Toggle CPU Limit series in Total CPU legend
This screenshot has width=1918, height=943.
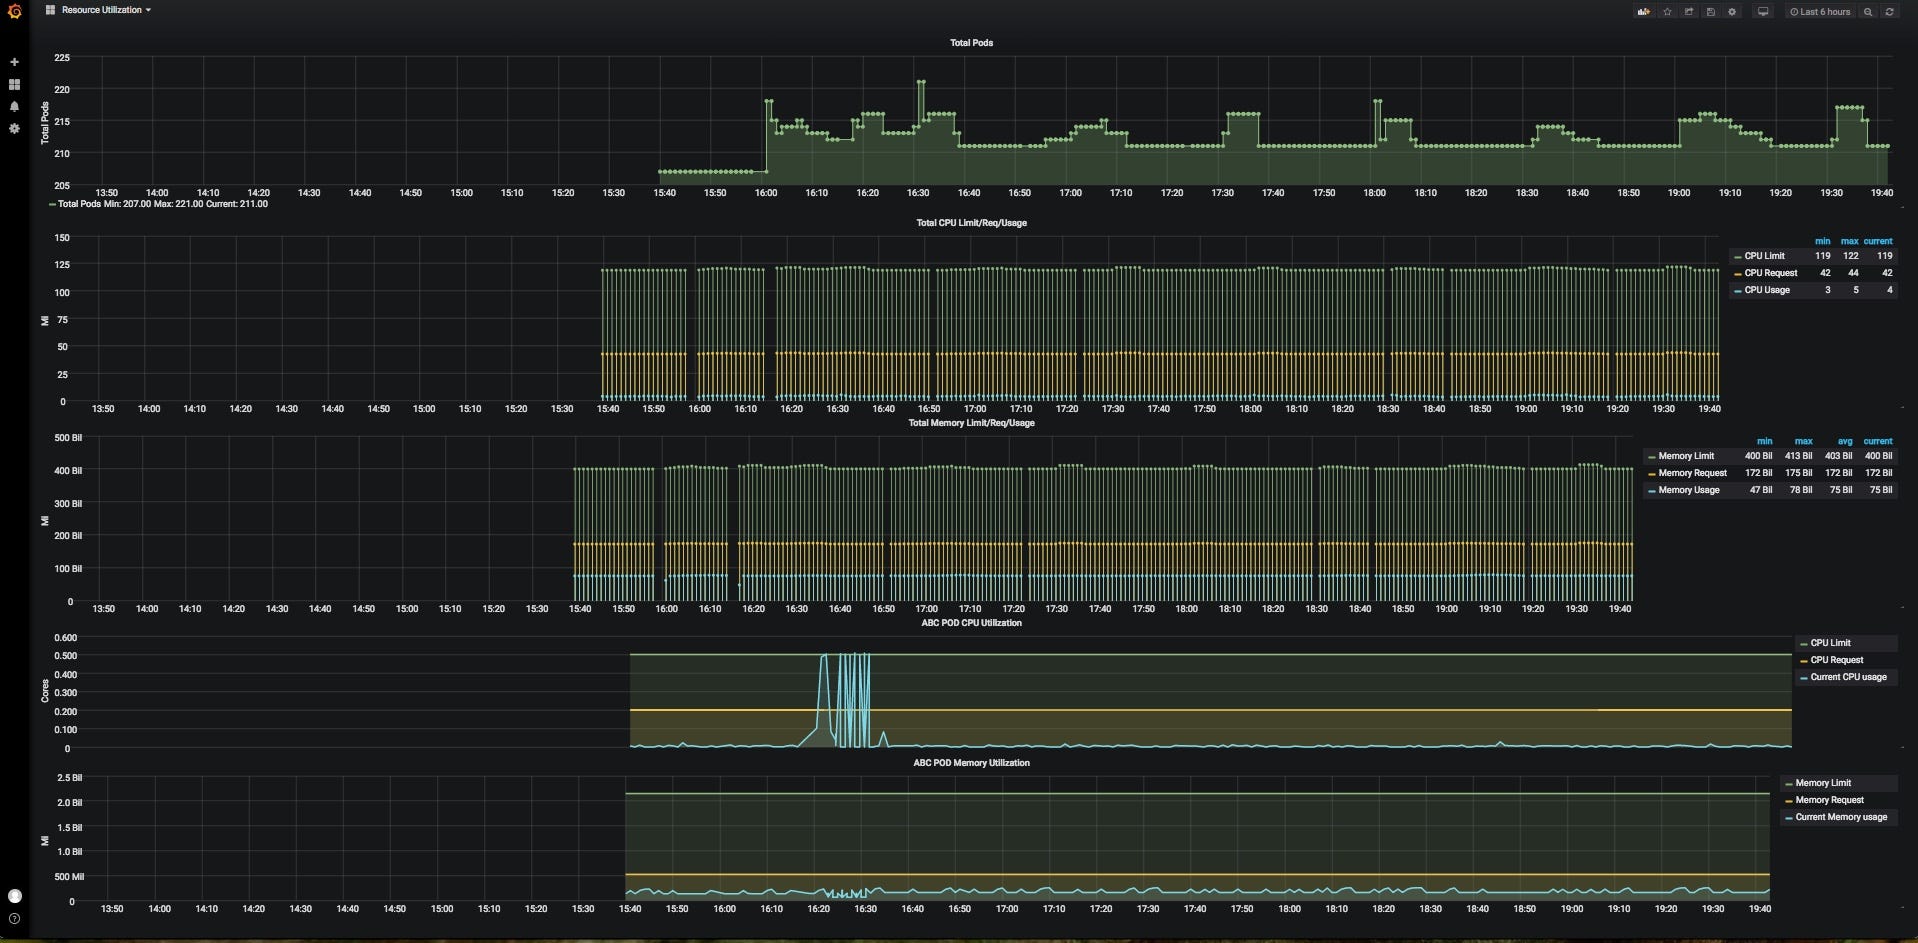(x=1764, y=256)
